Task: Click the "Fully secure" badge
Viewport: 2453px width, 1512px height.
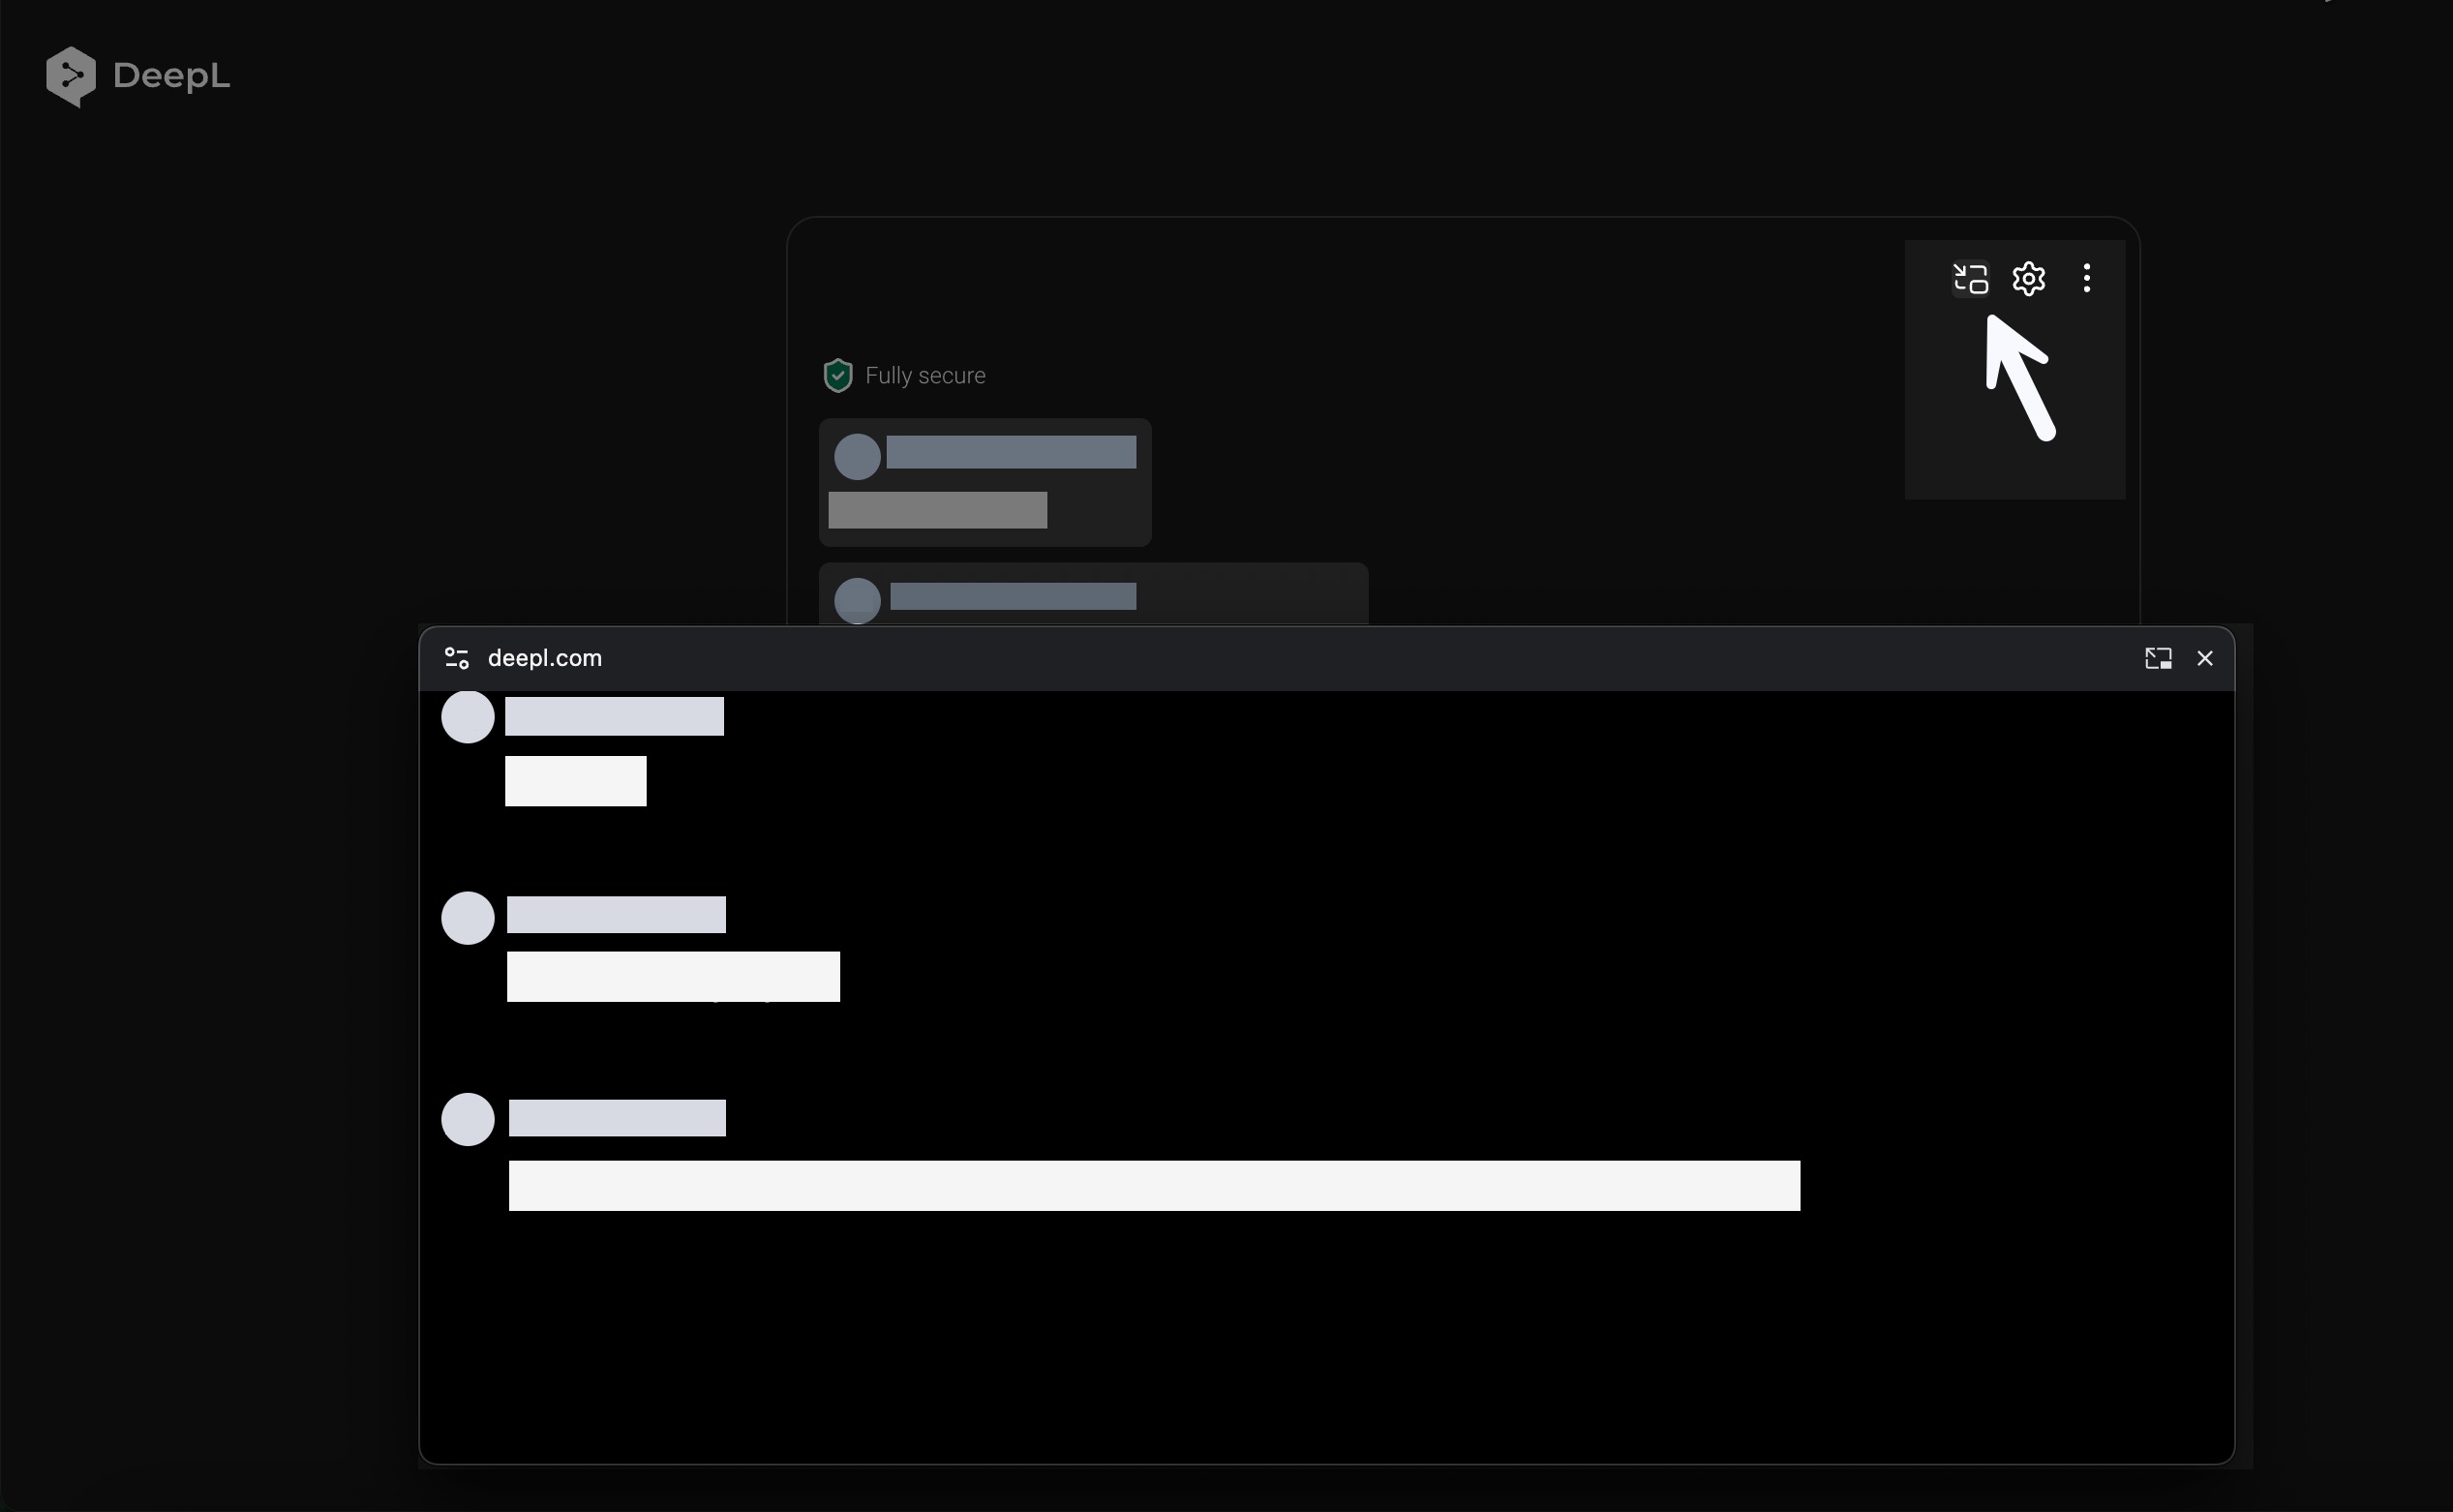Action: (925, 375)
